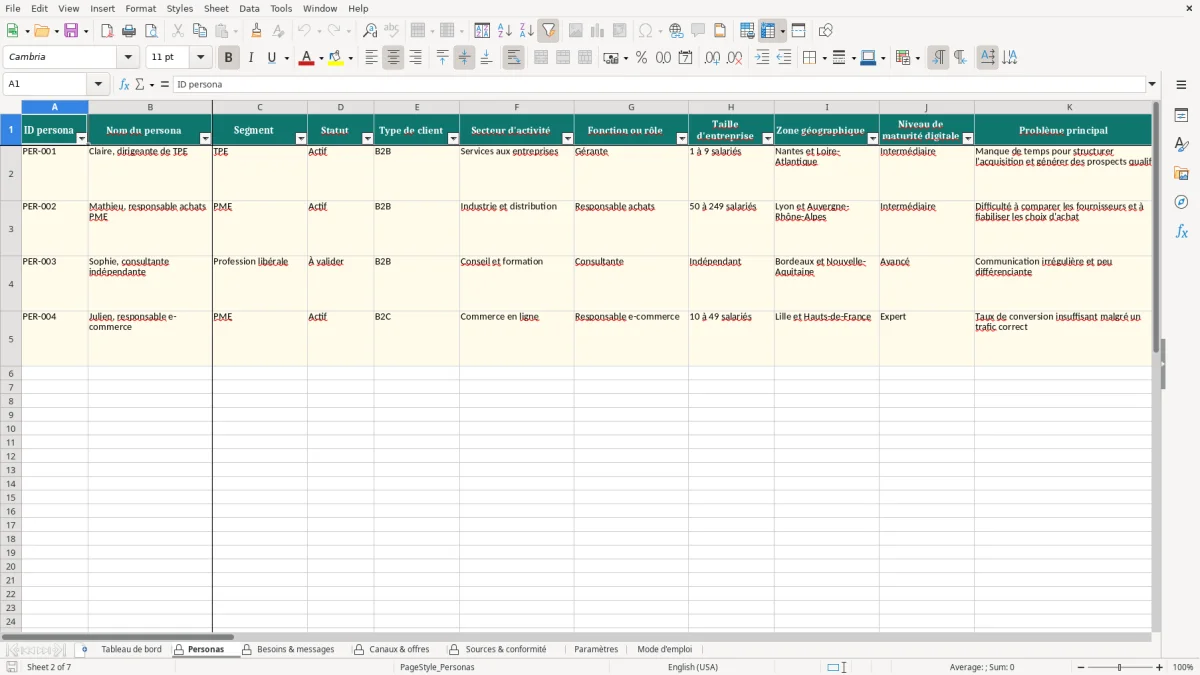1200x675 pixels.
Task: Open Secteur d'activité filter dropdown
Action: click(x=568, y=138)
